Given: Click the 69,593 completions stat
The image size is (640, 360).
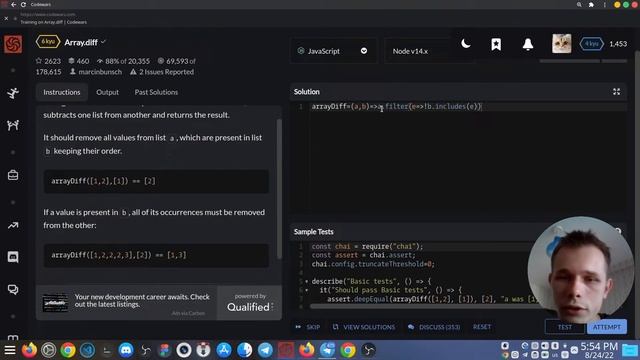Looking at the screenshot, I should [x=176, y=61].
